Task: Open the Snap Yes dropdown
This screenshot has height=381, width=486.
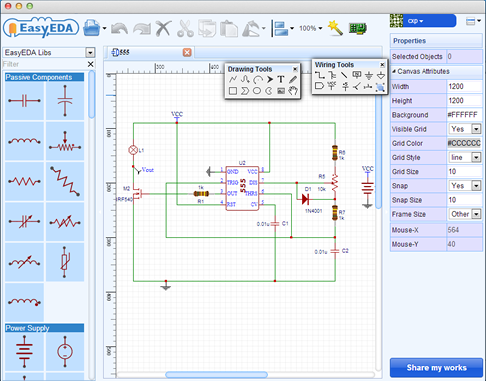Action: [465, 186]
